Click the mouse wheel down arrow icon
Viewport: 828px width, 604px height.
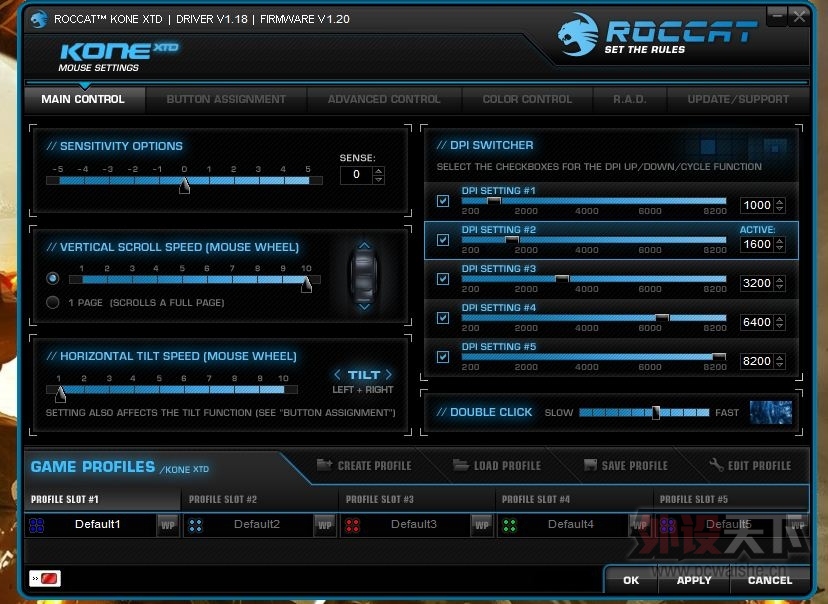pyautogui.click(x=364, y=307)
